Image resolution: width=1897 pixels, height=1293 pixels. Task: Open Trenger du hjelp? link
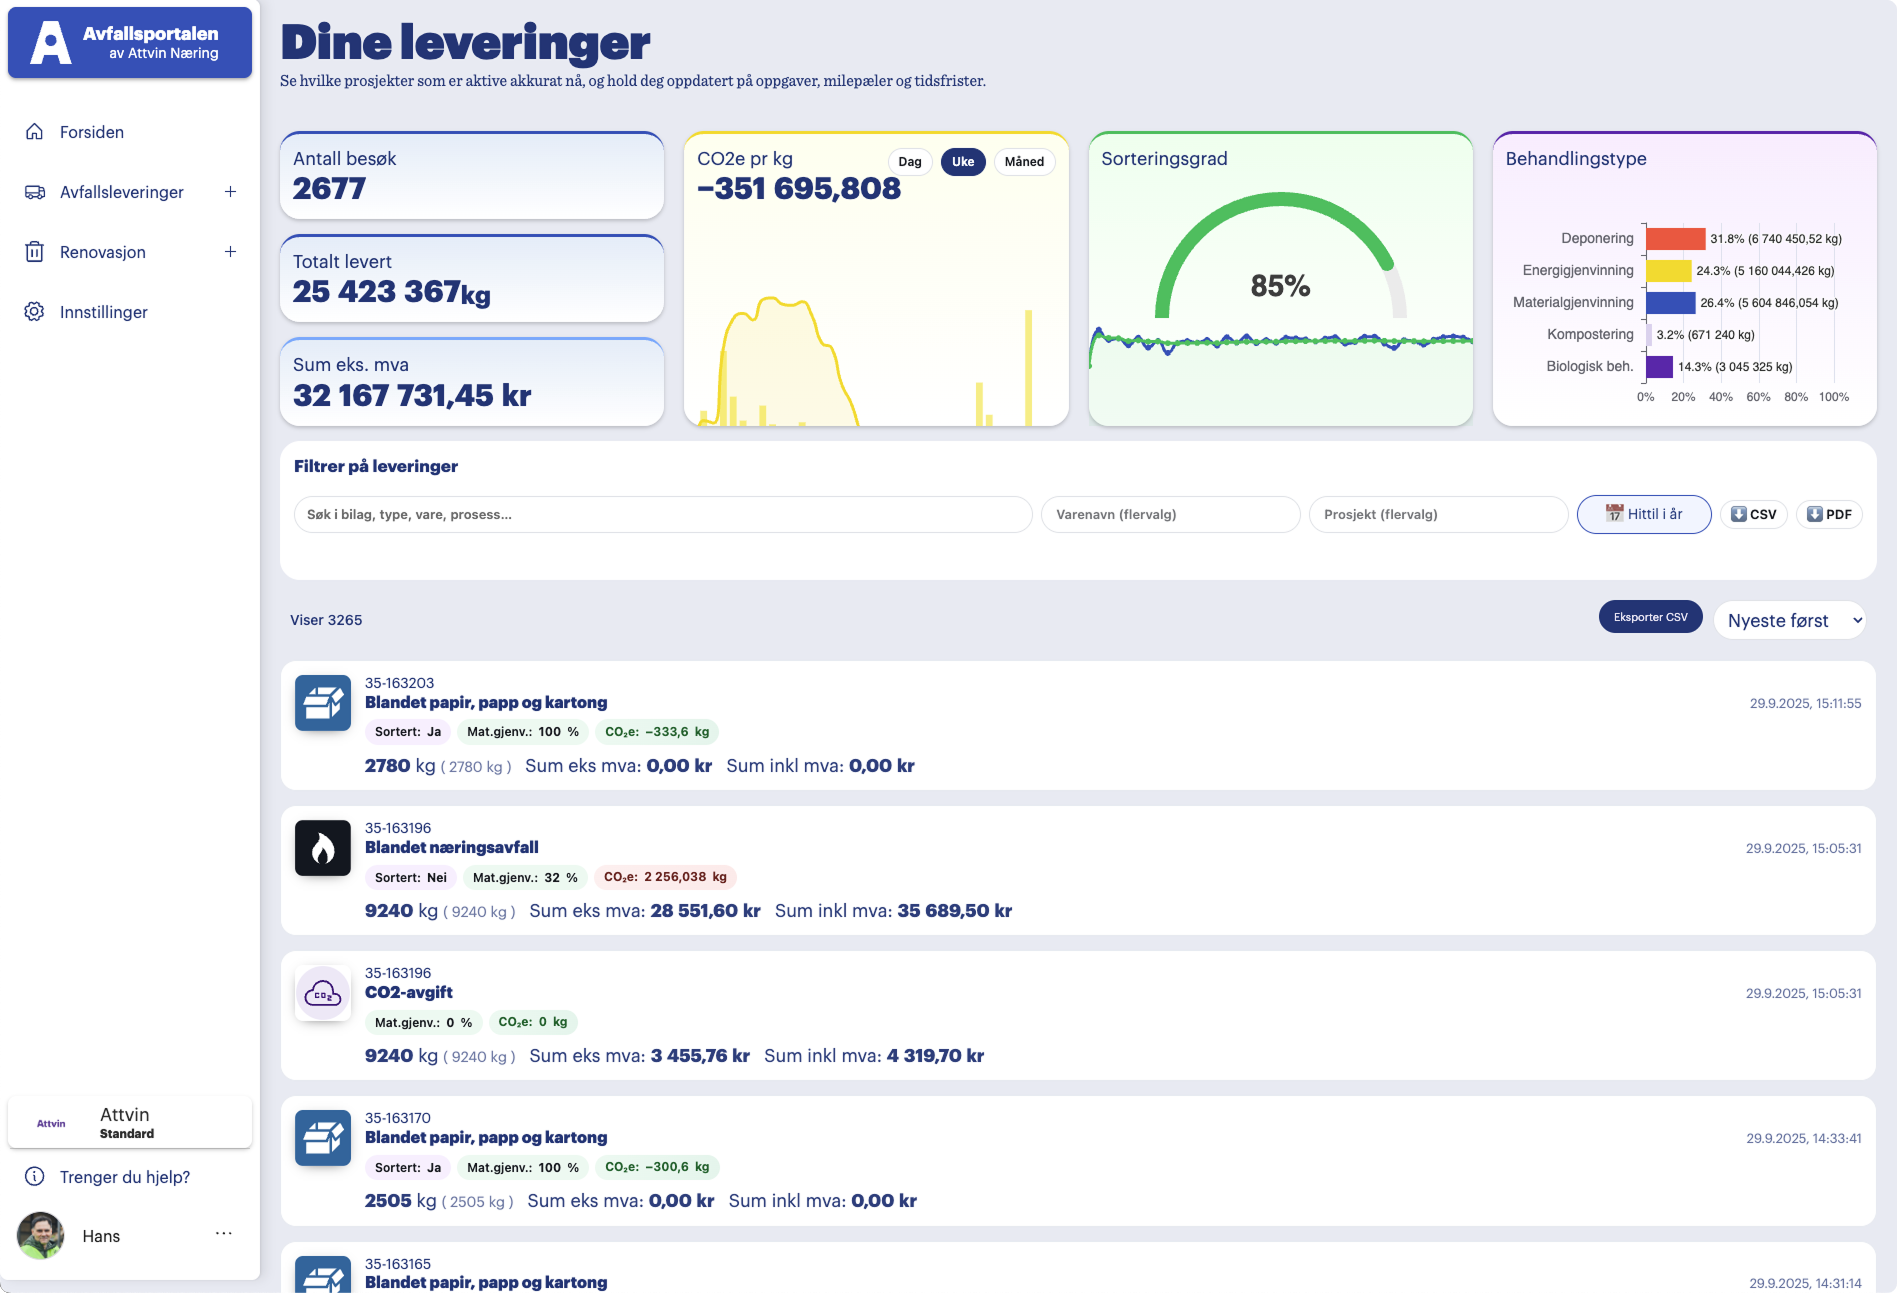125,1177
